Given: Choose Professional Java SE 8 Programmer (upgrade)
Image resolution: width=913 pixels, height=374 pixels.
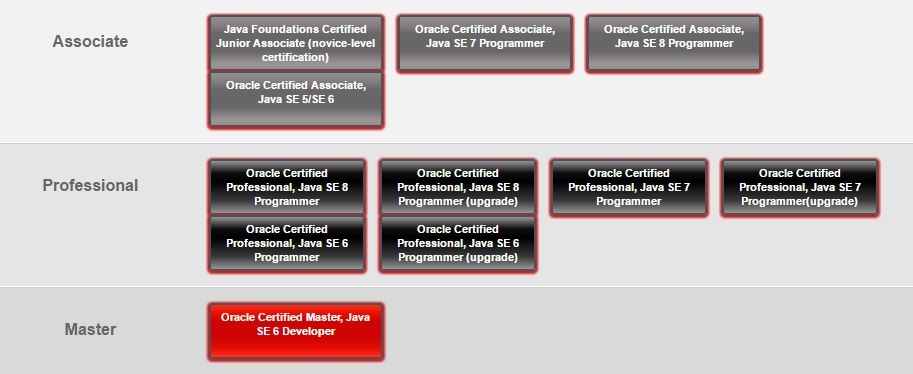Looking at the screenshot, I should (x=458, y=187).
